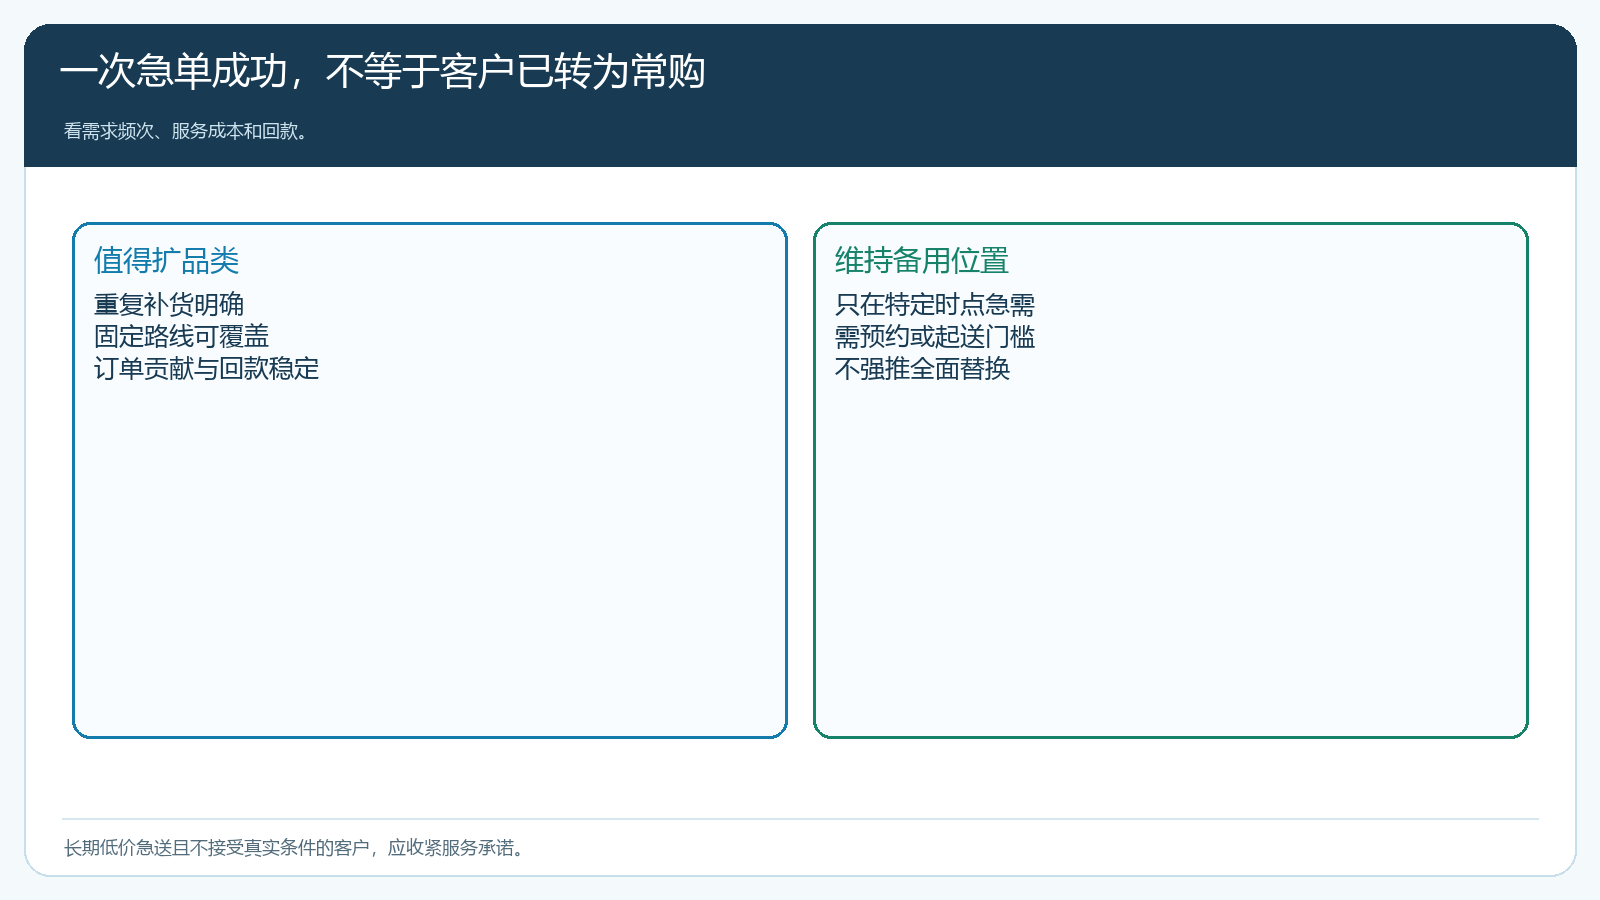Click the horizontal divider line above the footer
The height and width of the screenshot is (900, 1600).
[800, 819]
